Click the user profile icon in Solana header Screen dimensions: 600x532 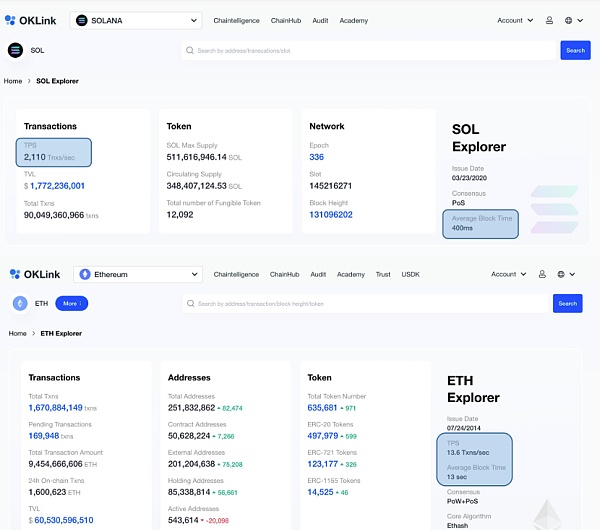click(543, 20)
